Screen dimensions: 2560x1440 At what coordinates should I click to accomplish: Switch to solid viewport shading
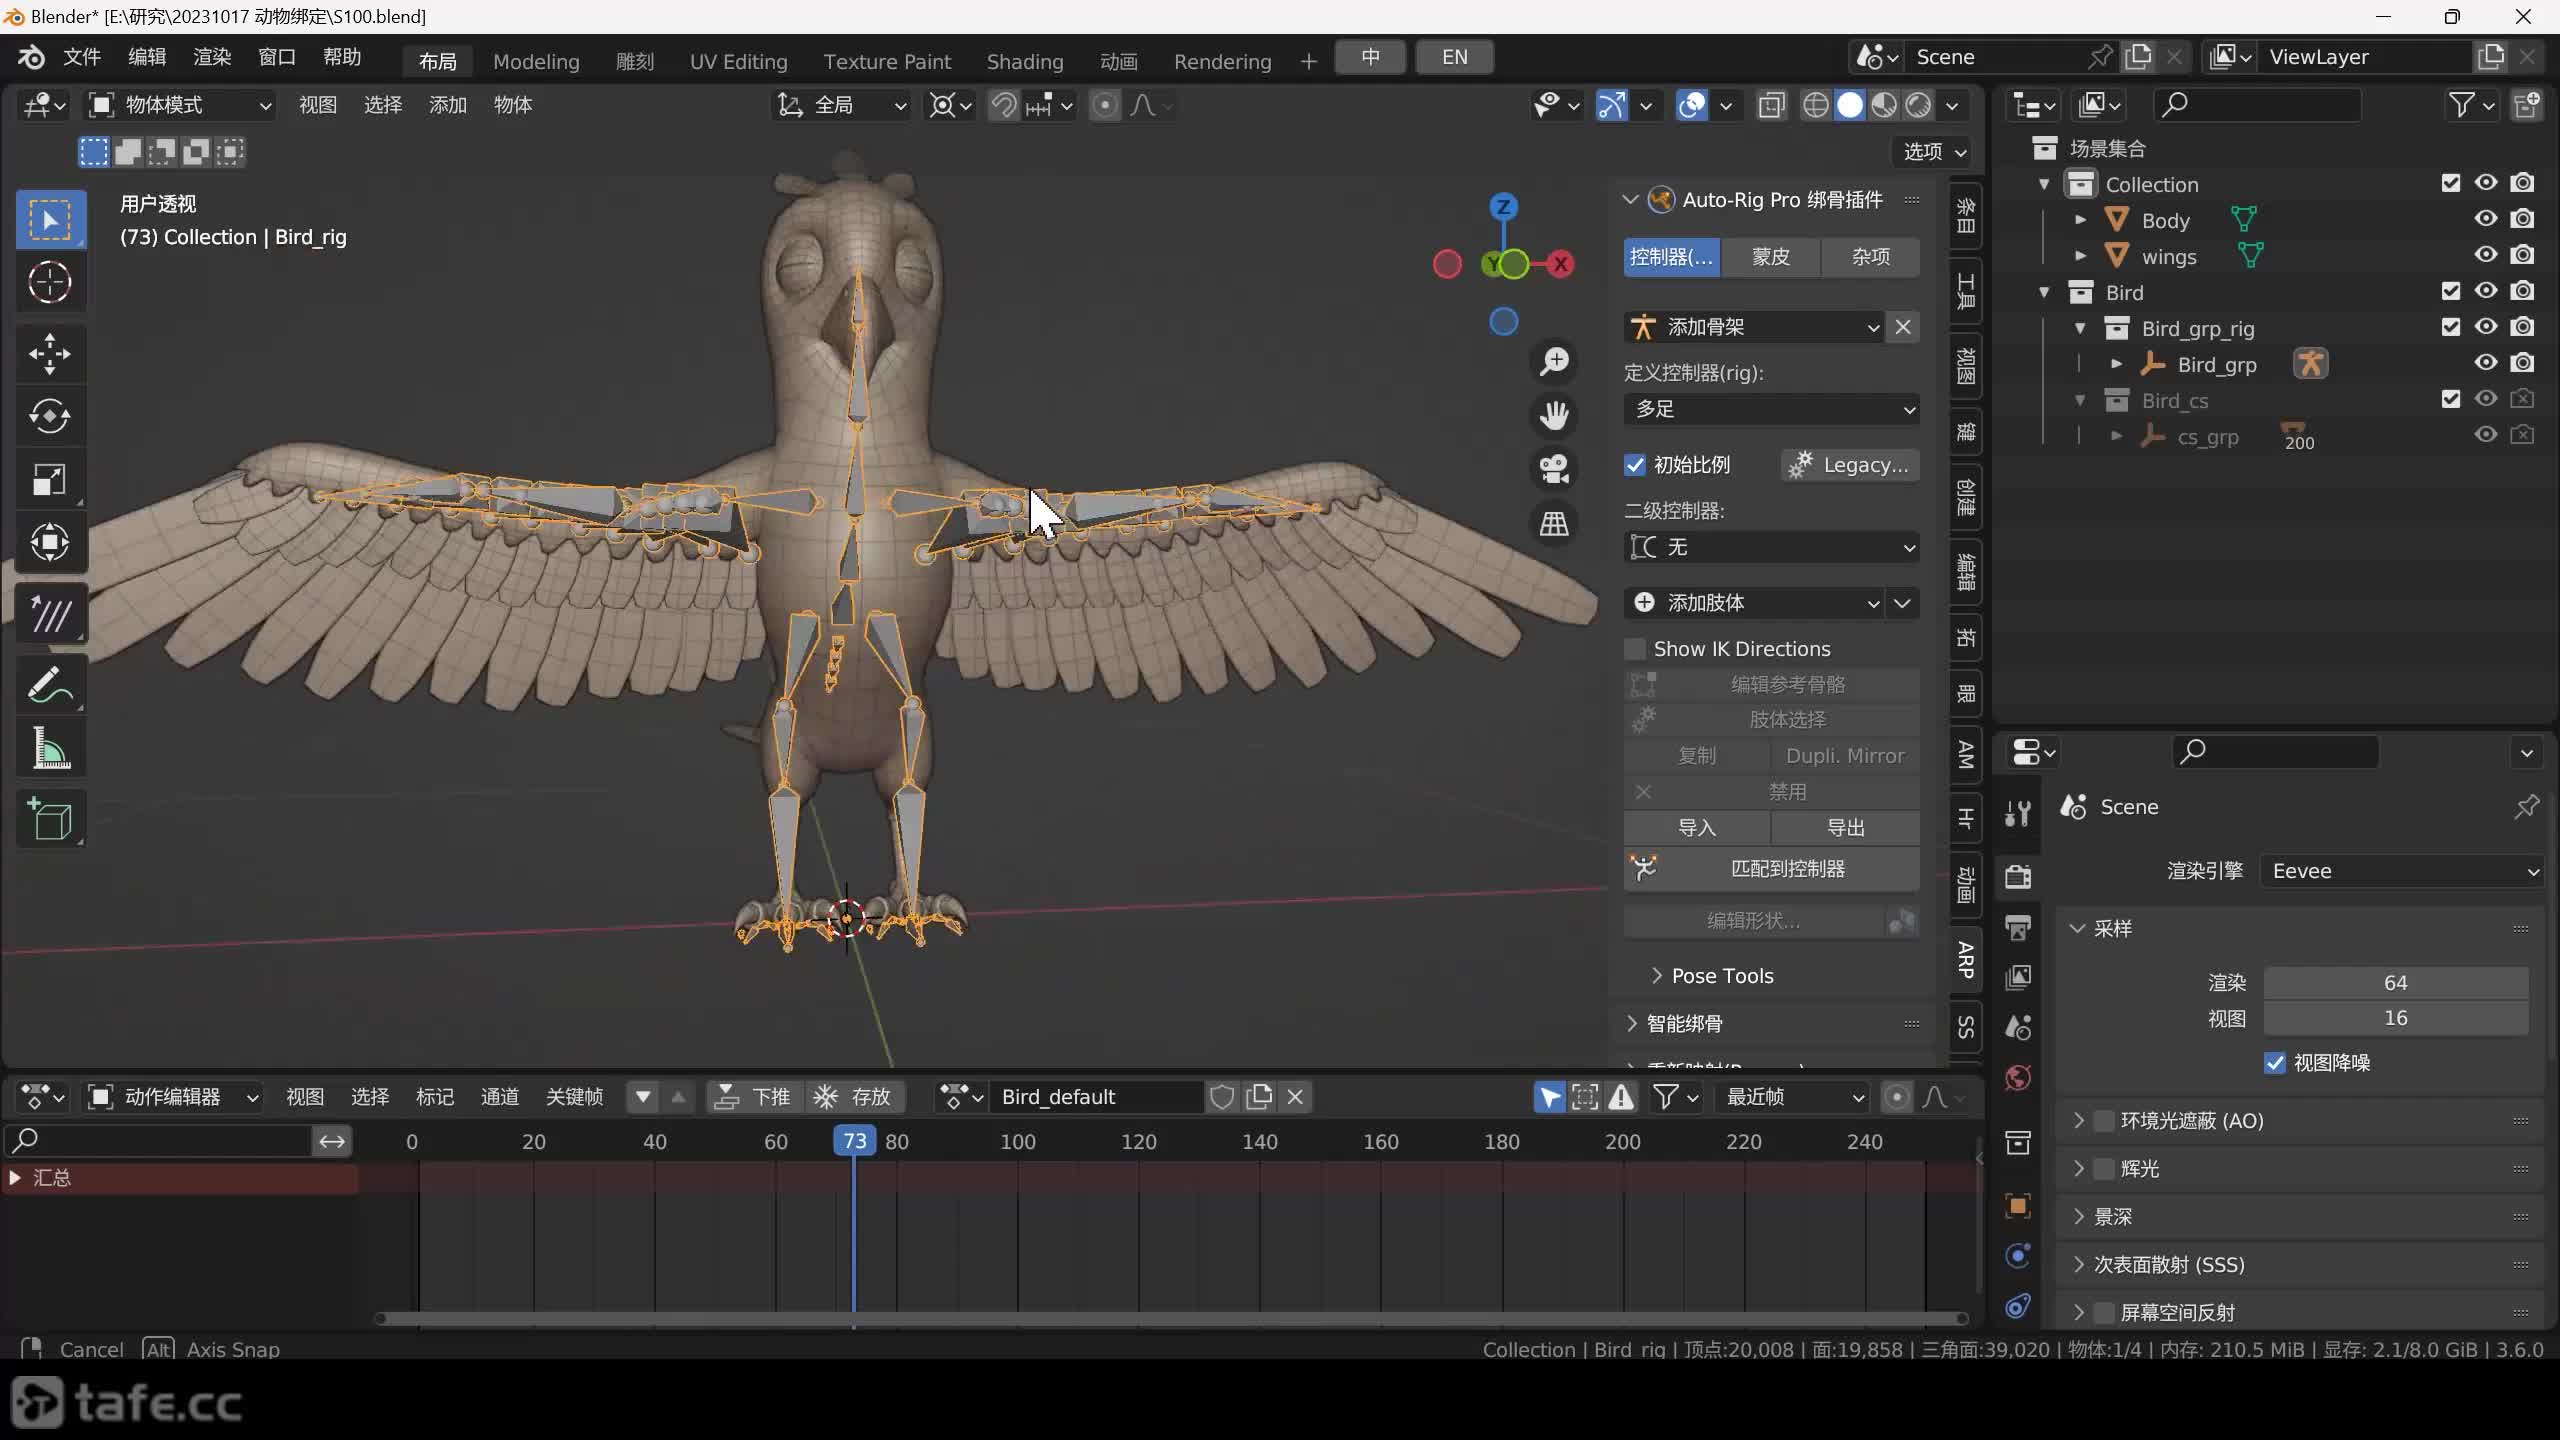(1850, 105)
